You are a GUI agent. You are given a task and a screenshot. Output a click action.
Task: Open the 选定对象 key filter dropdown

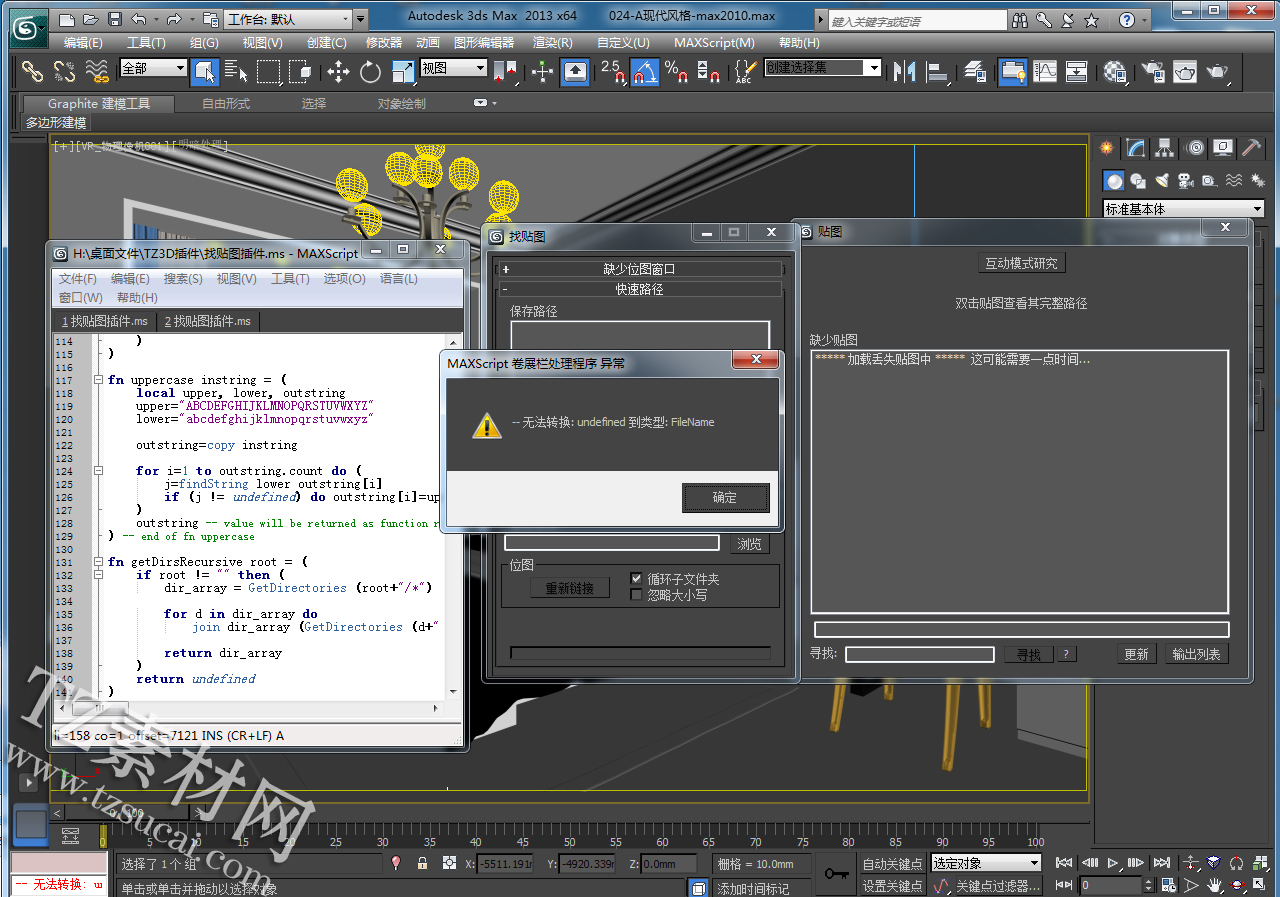(x=986, y=863)
